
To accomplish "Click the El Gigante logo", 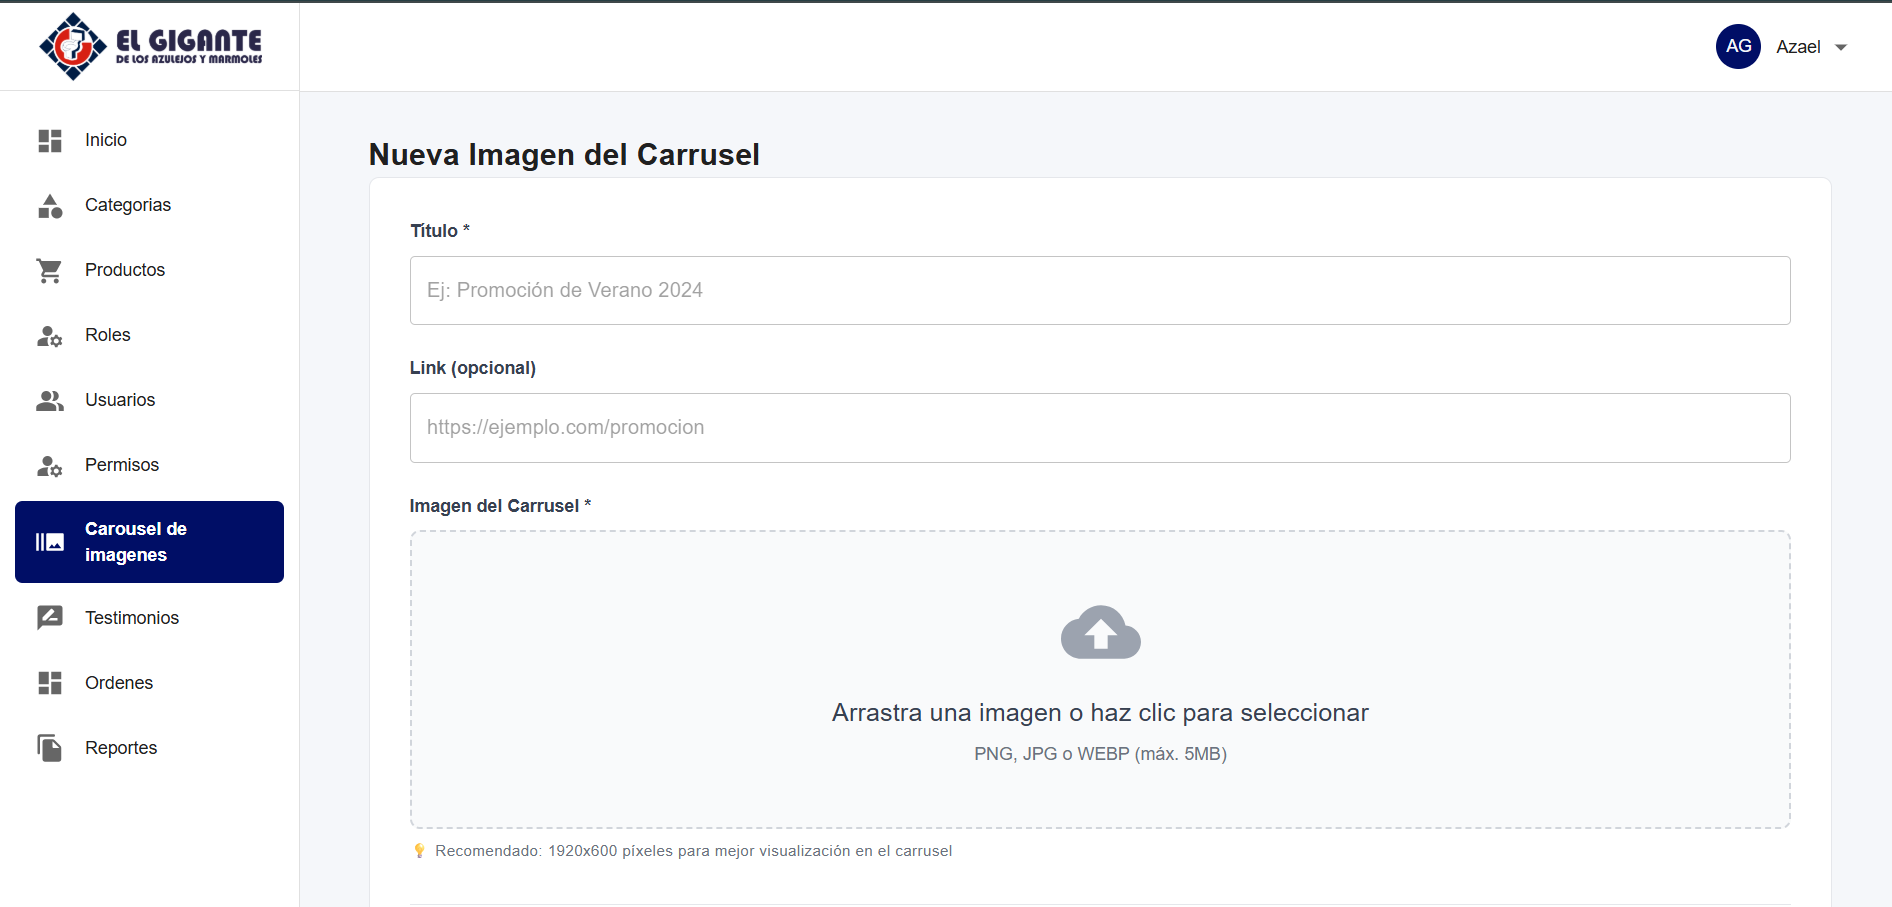I will tap(150, 45).
